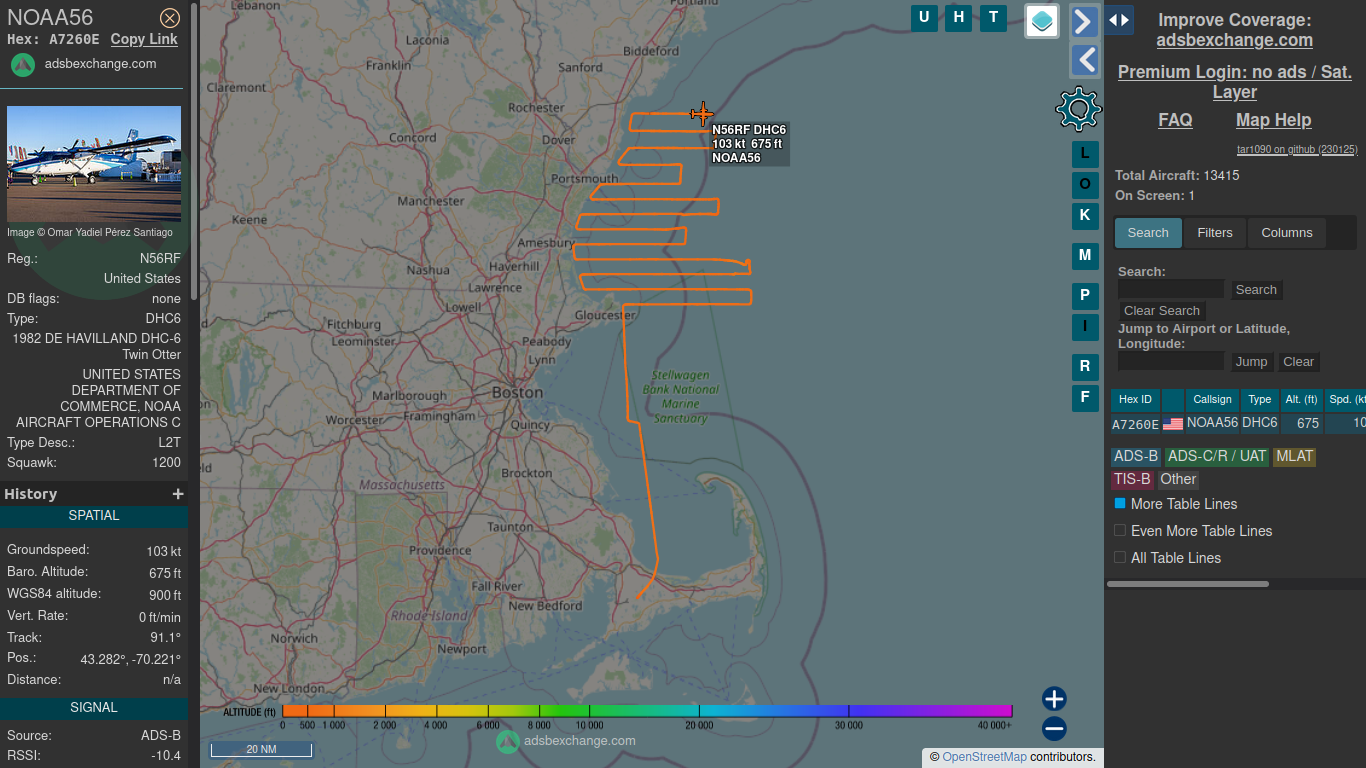Click the Spd. (kt) column header
The image size is (1366, 768).
pyautogui.click(x=1346, y=400)
